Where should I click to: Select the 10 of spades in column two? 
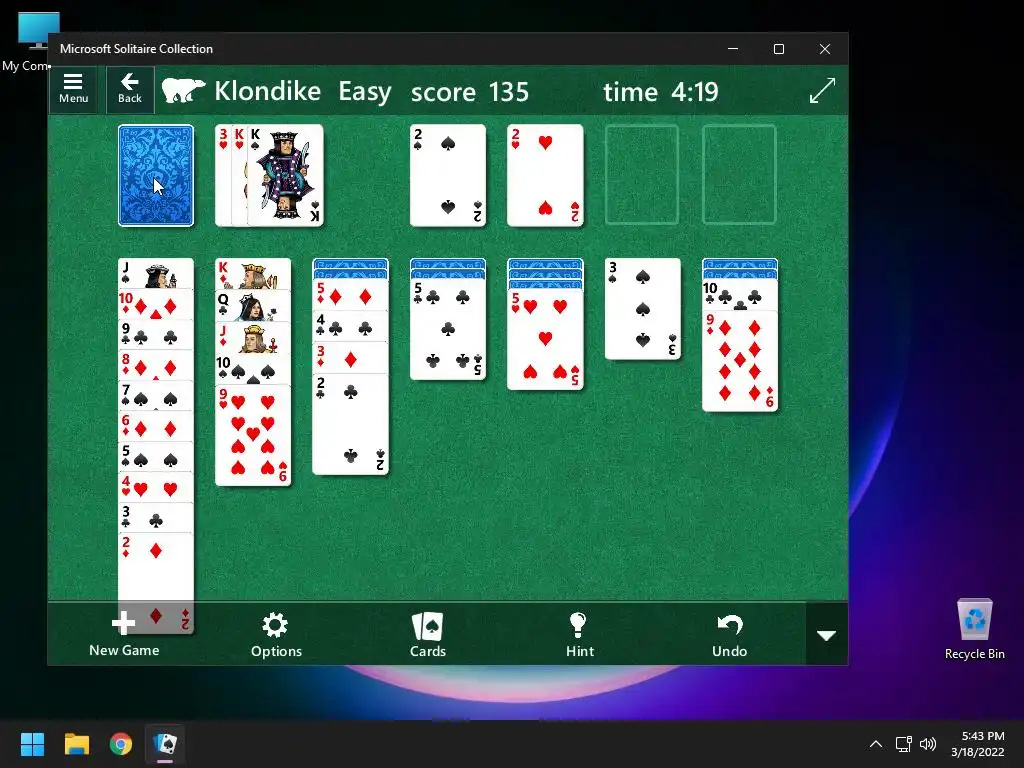point(253,369)
